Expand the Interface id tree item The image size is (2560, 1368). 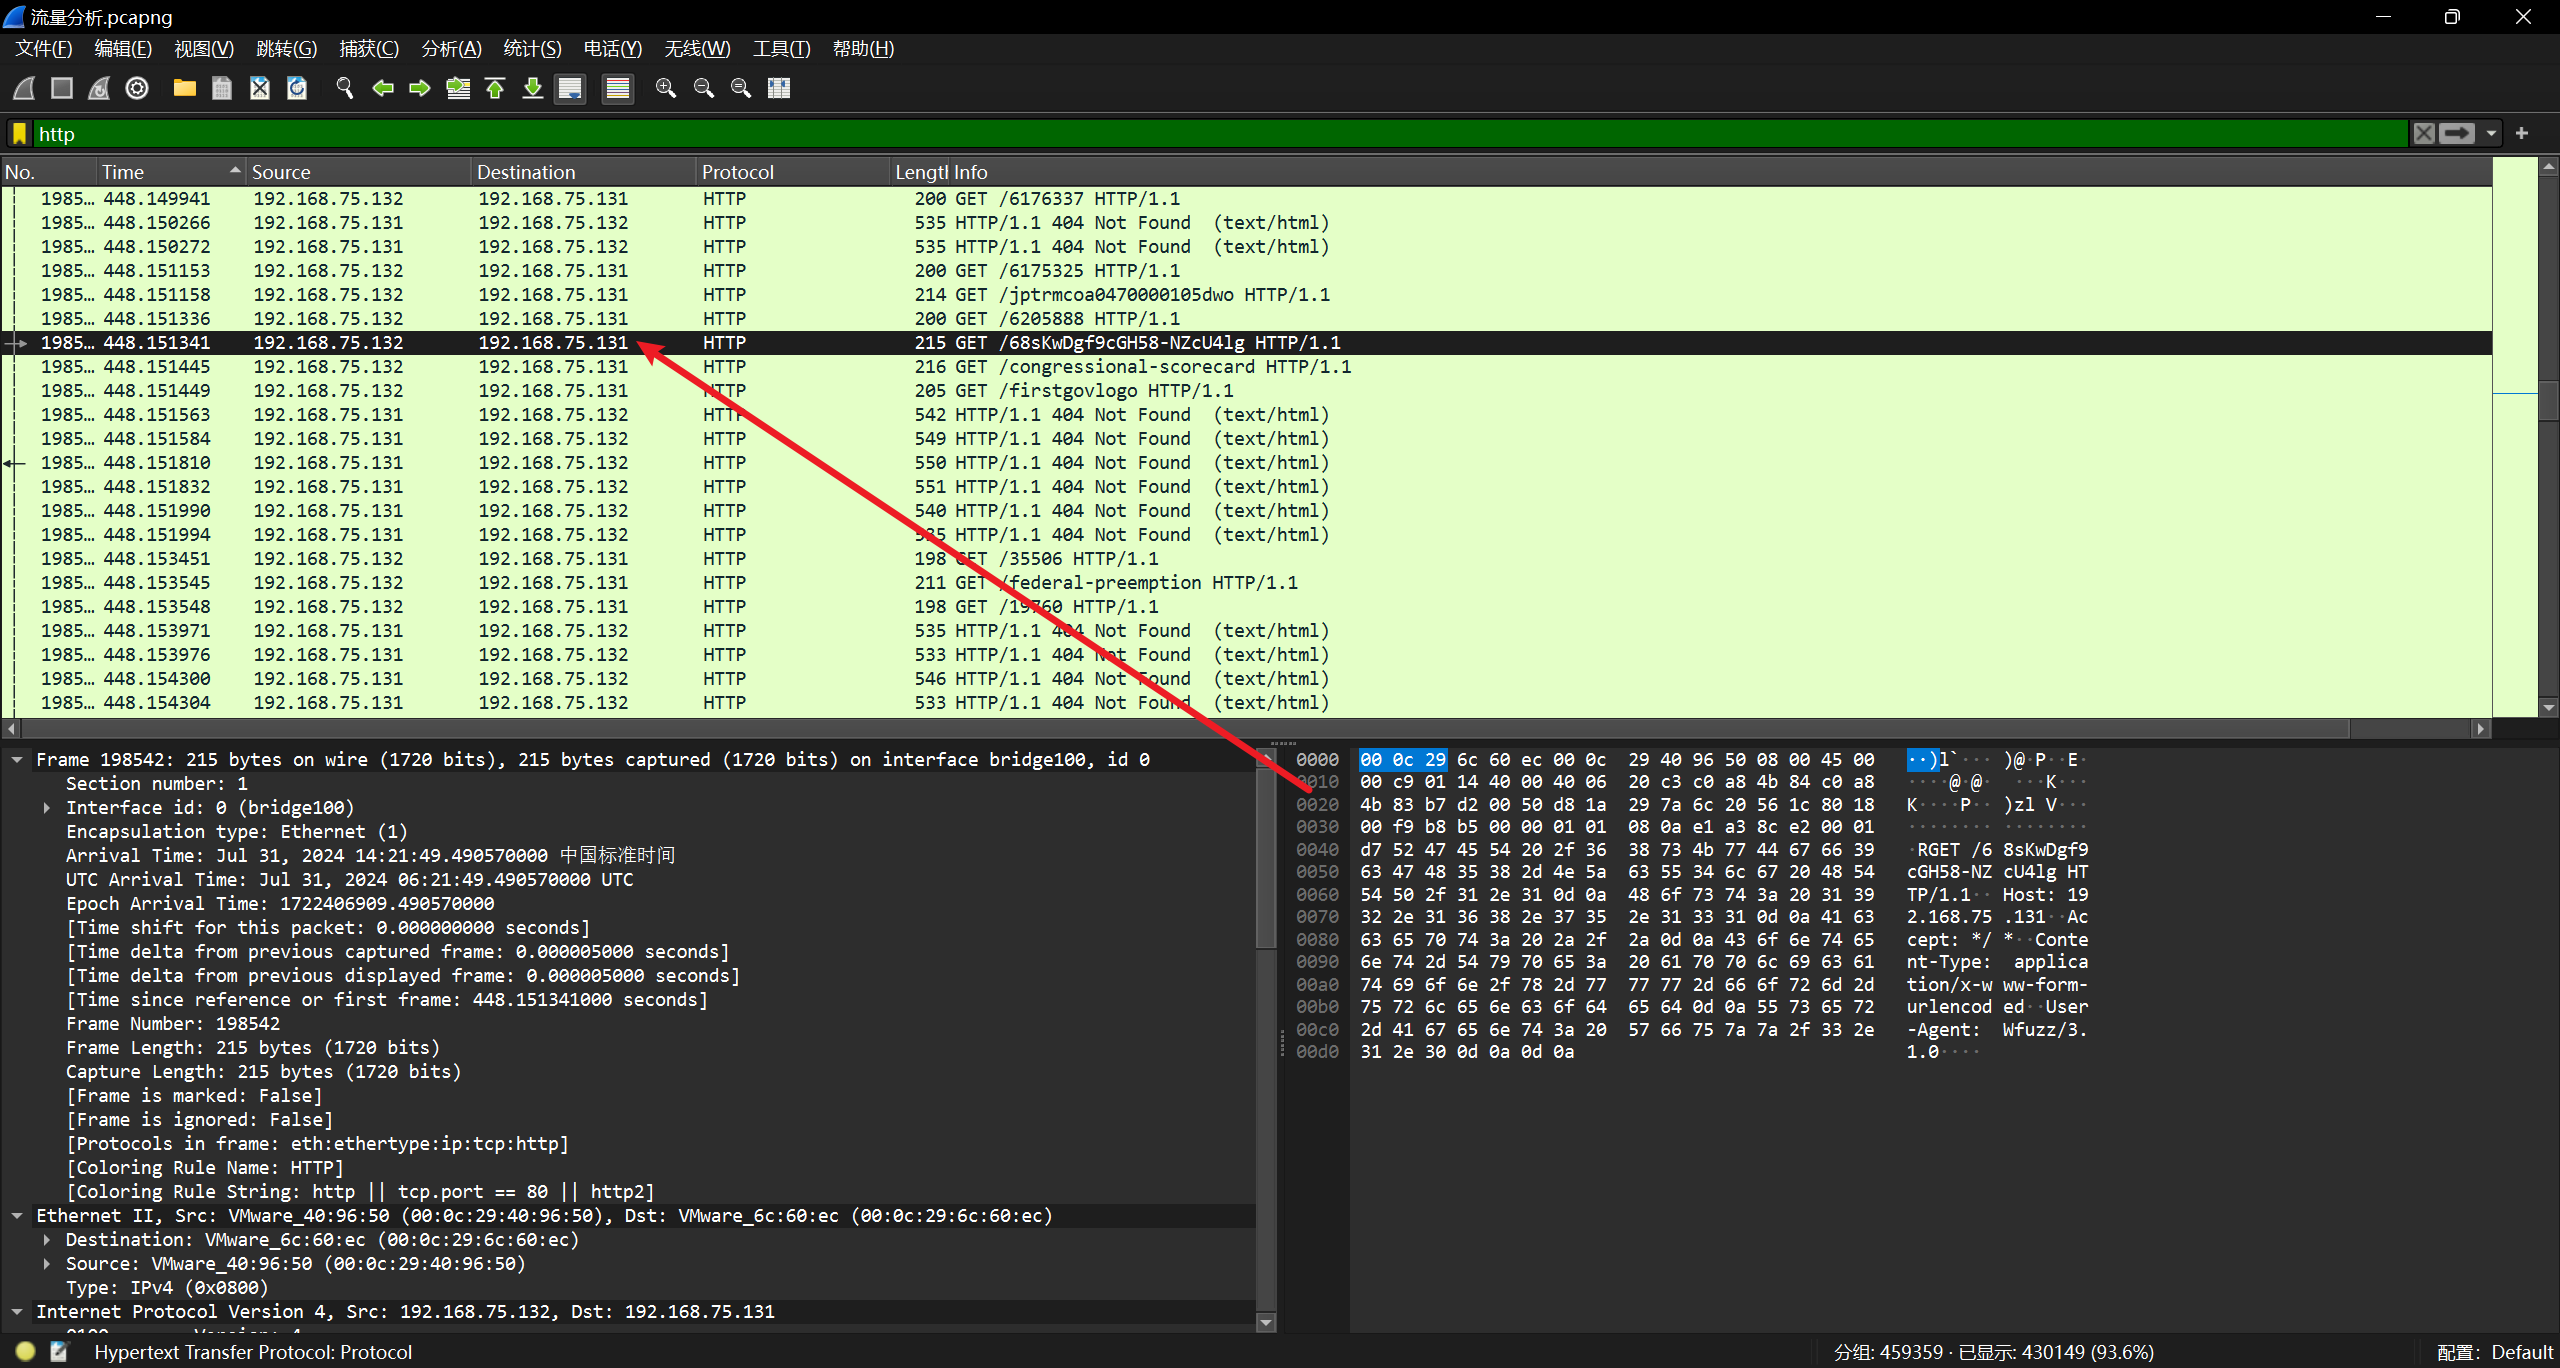point(47,808)
